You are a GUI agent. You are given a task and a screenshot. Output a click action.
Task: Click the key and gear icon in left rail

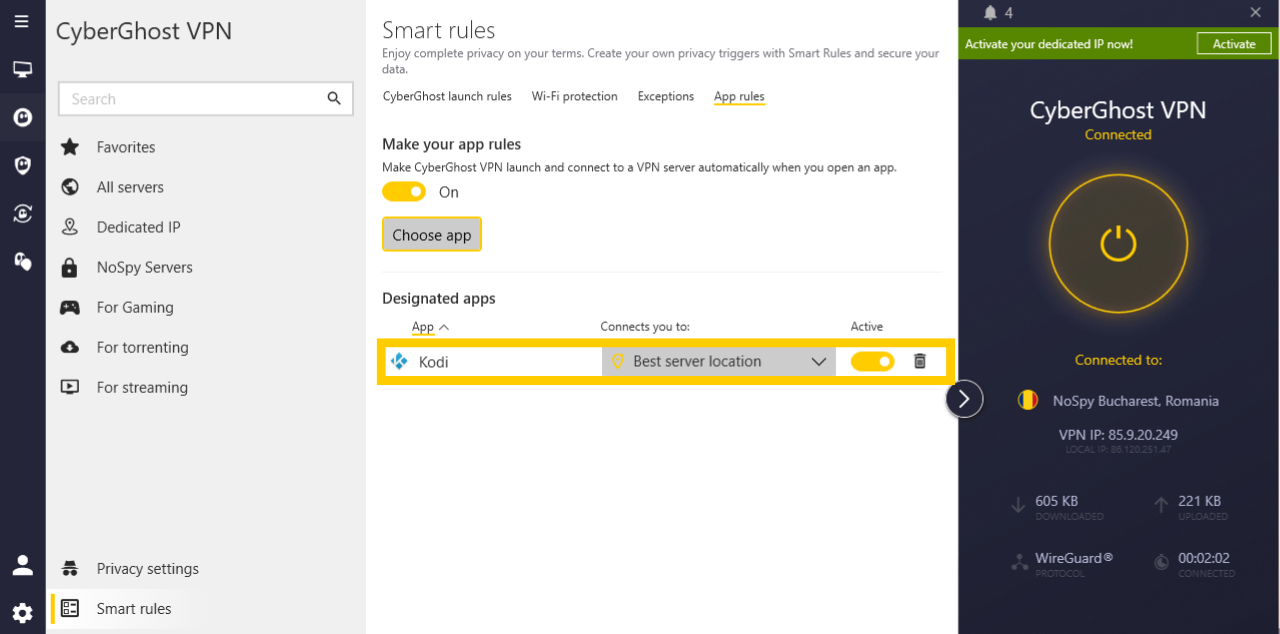point(22,261)
